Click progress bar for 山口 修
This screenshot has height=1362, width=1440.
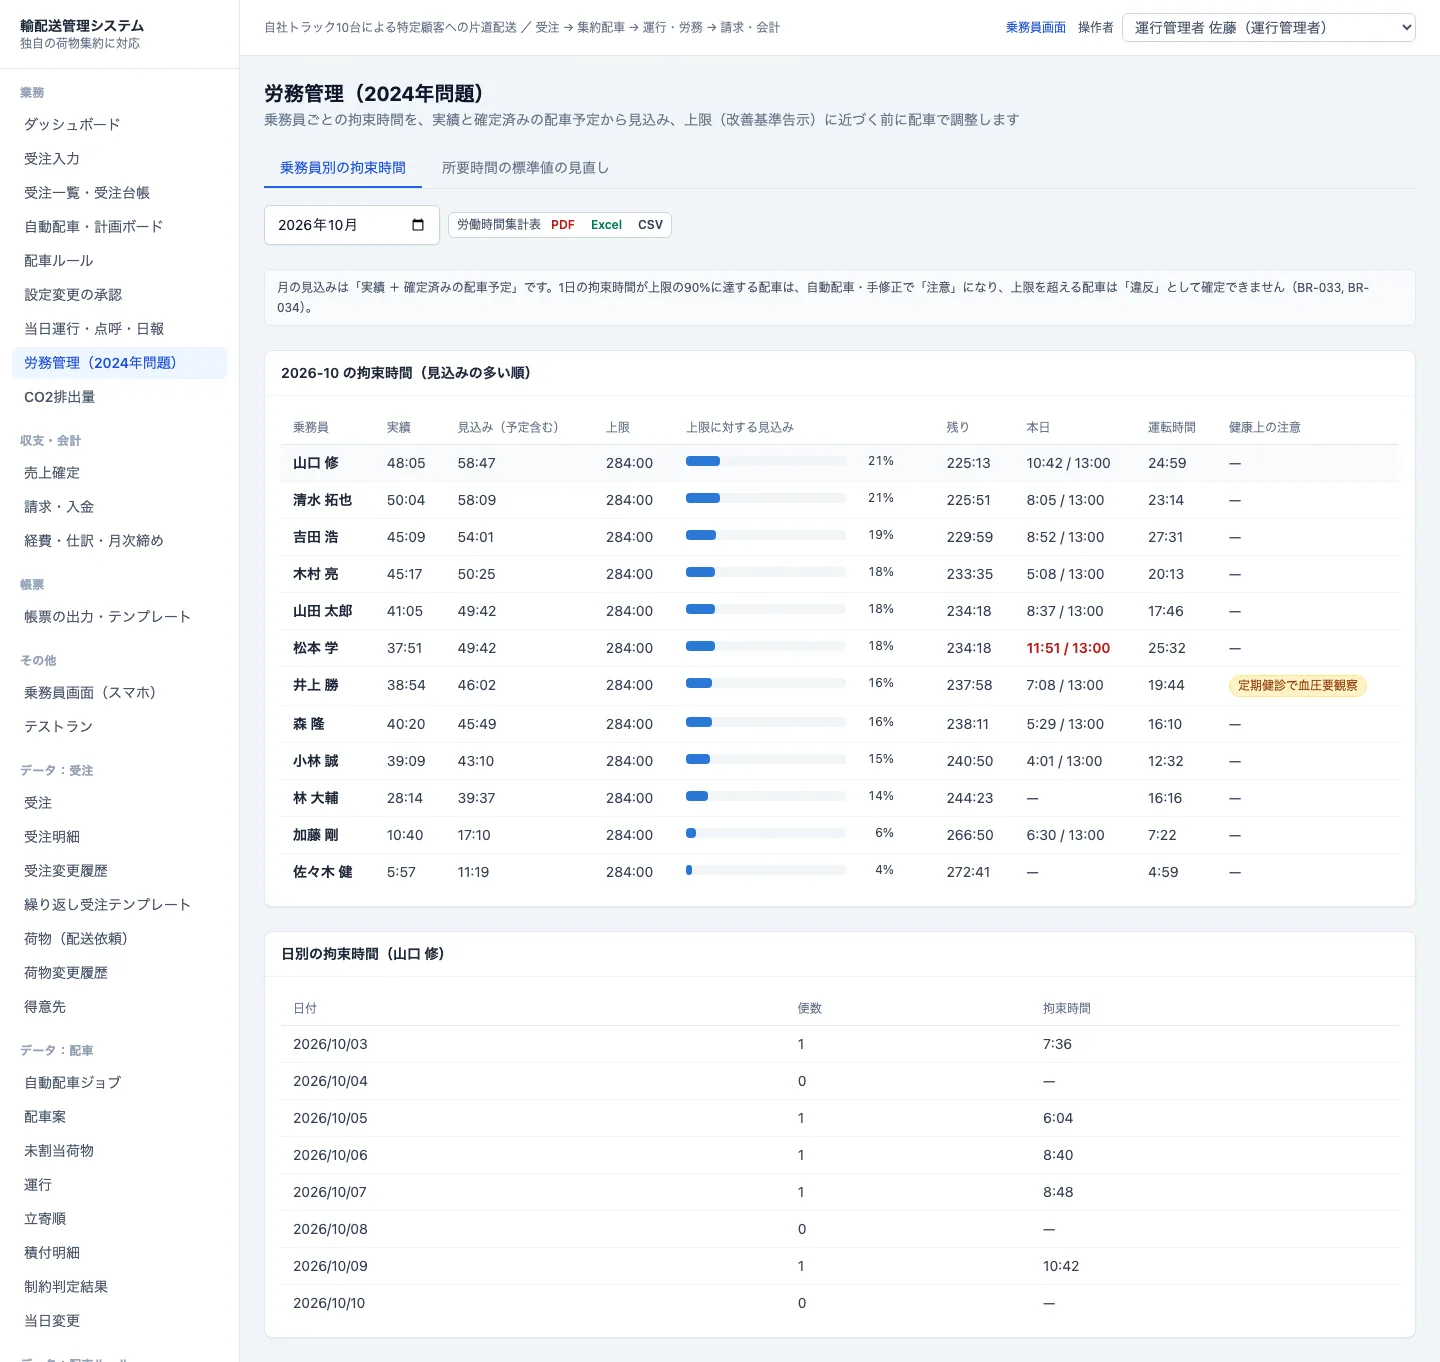click(766, 461)
